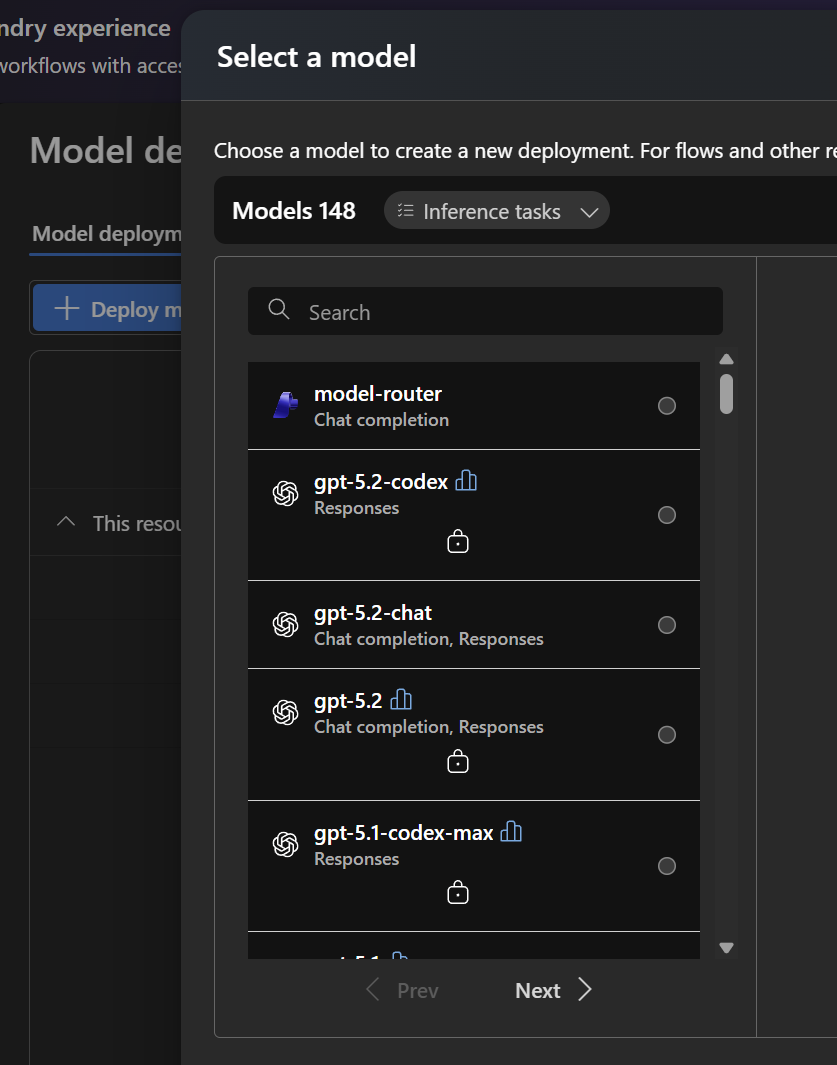Open the Inference tasks filter dropdown
Image resolution: width=837 pixels, height=1065 pixels.
497,211
